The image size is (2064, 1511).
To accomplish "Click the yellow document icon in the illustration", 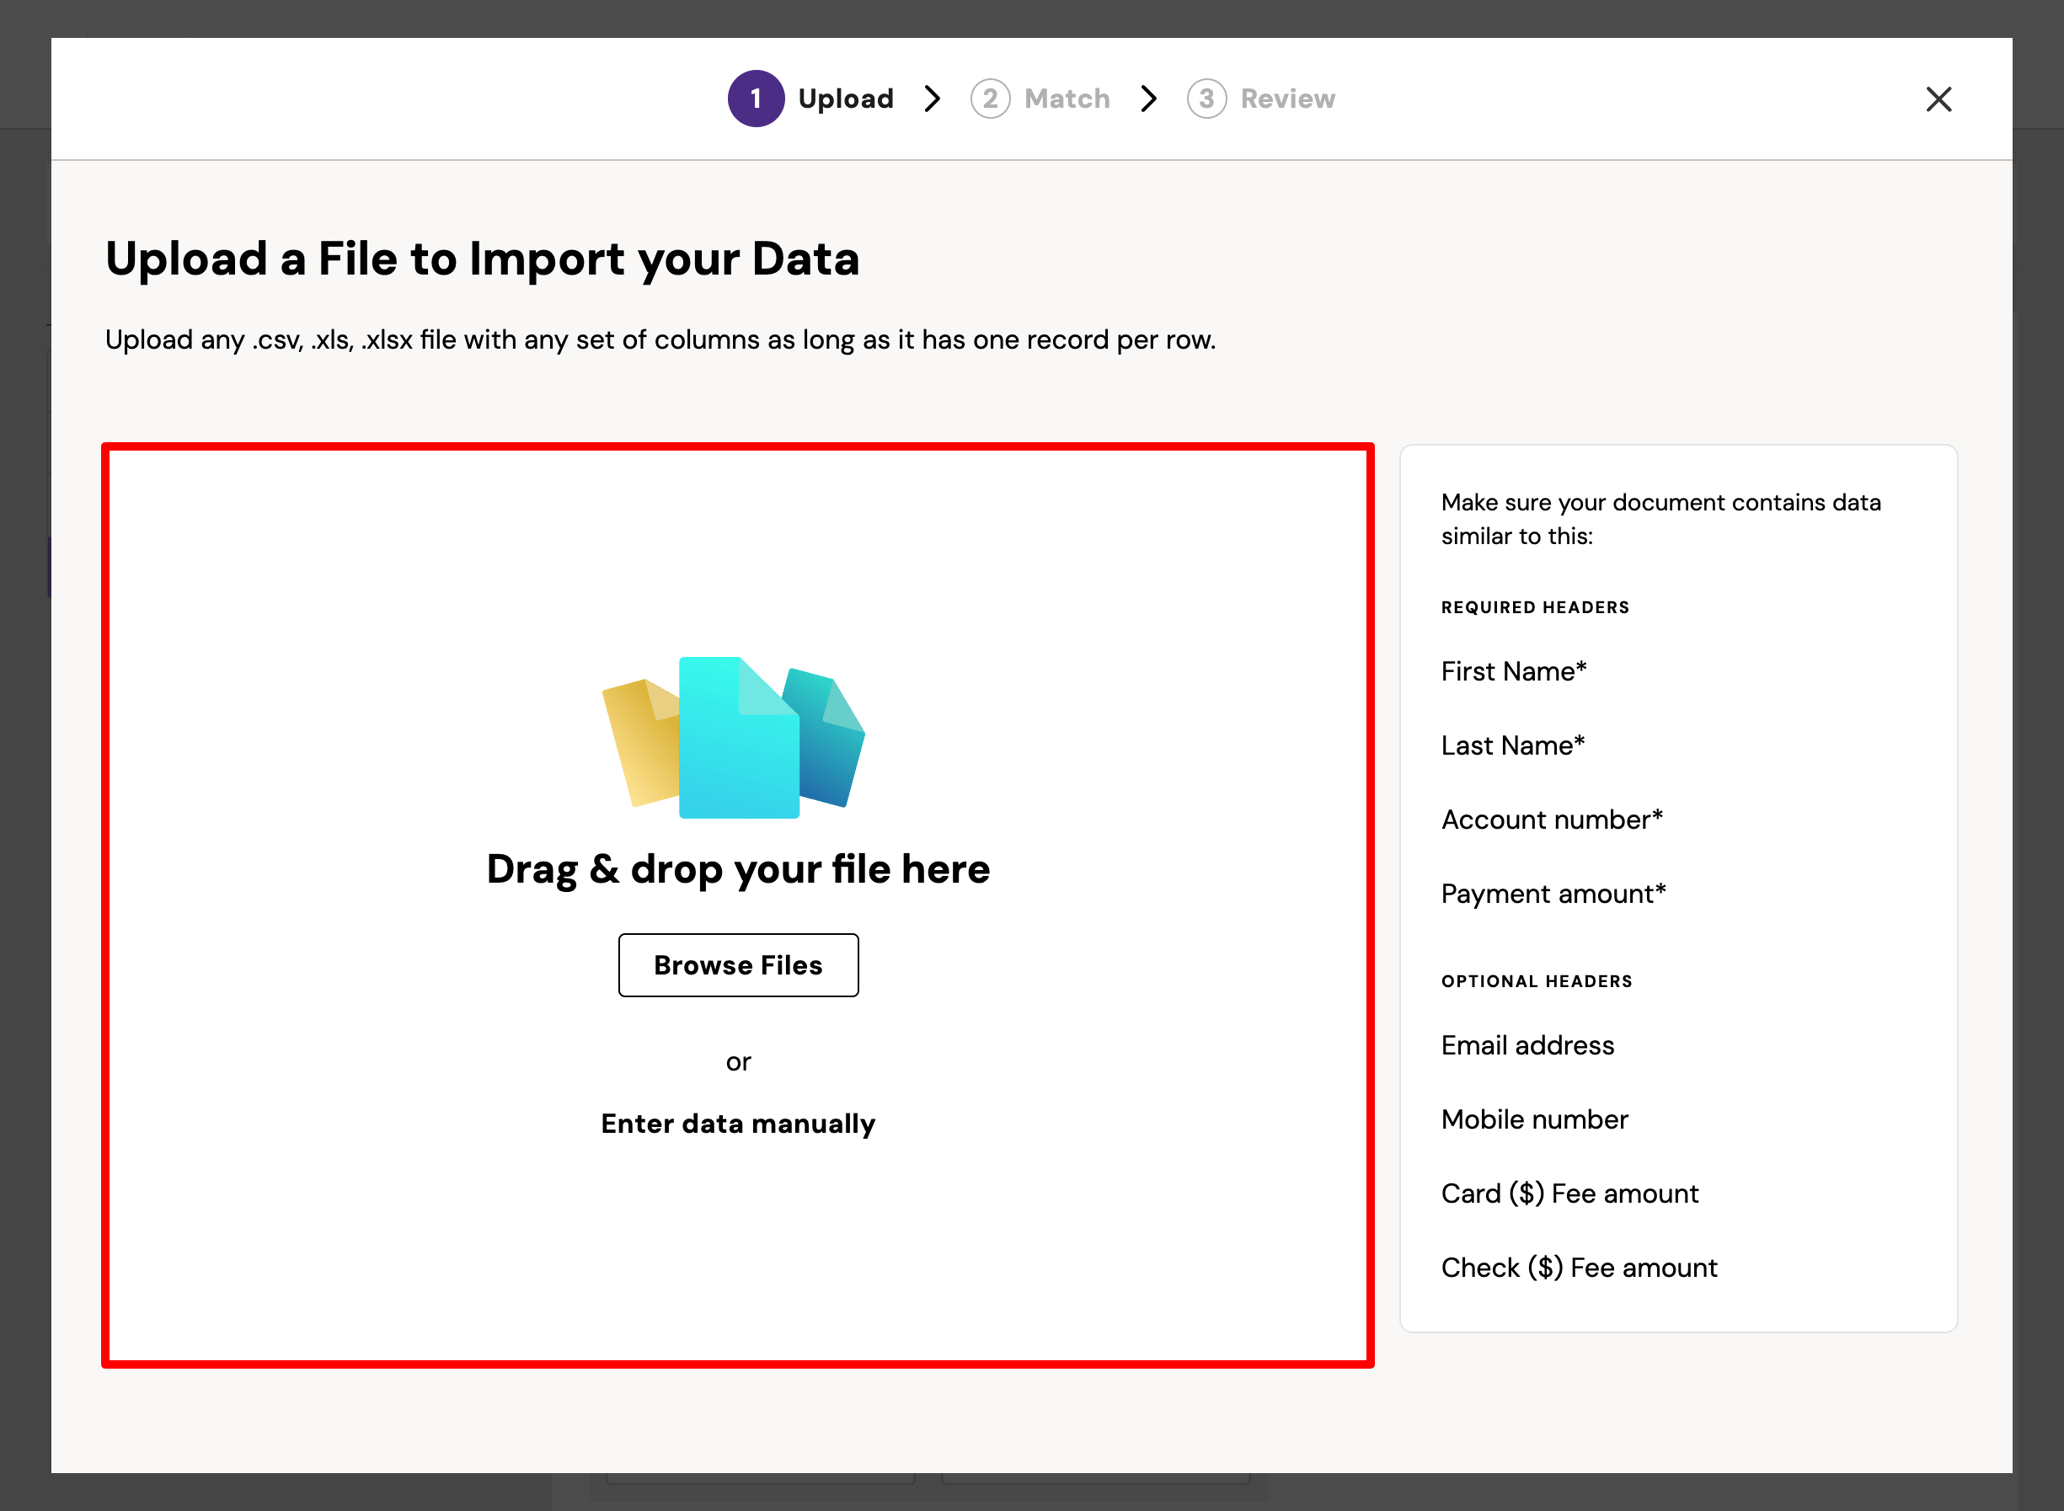I will 640,740.
